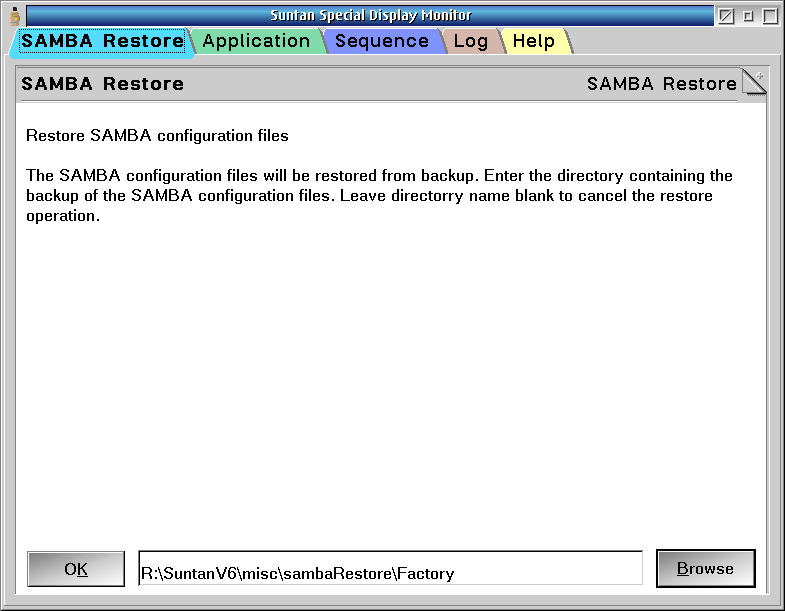Open the window system menu icon
Image resolution: width=785 pixels, height=611 pixels.
(x=15, y=16)
